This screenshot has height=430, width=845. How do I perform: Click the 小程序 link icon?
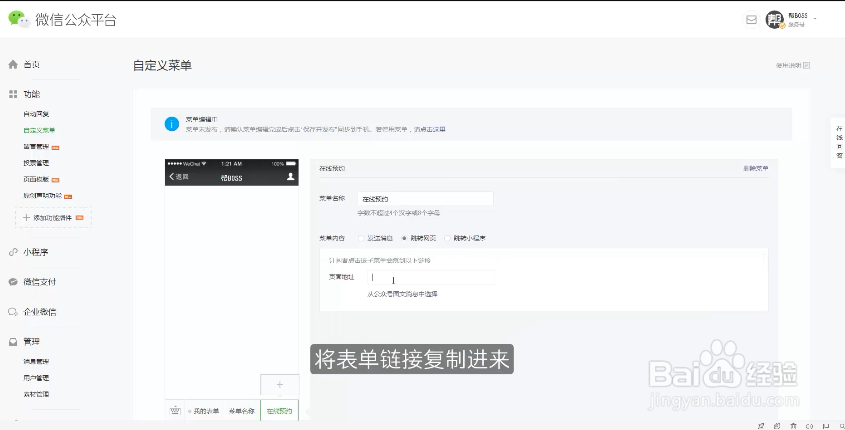click(x=13, y=252)
